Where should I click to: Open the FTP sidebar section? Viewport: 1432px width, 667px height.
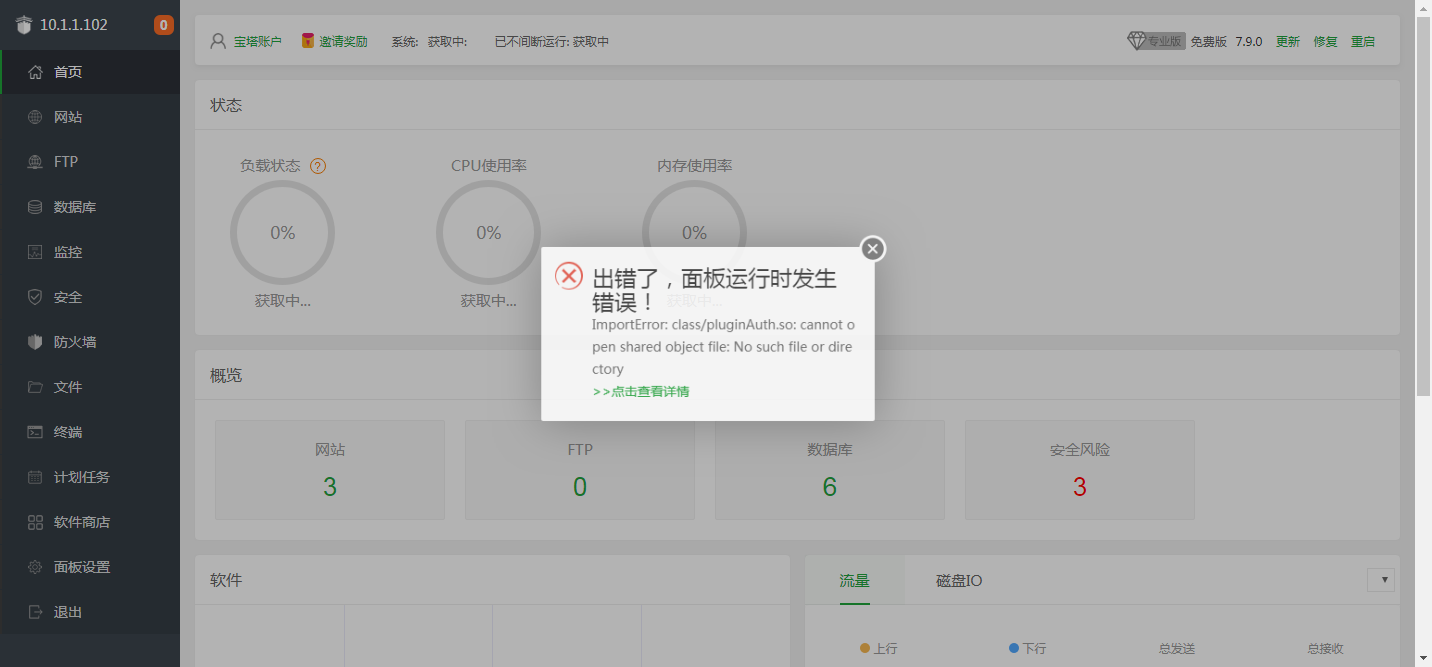point(90,162)
